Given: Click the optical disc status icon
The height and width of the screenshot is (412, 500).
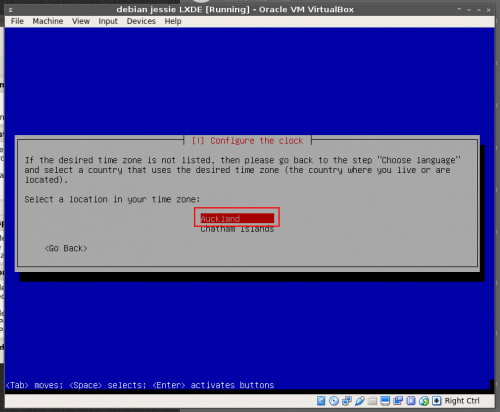Looking at the screenshot, I should click(334, 401).
